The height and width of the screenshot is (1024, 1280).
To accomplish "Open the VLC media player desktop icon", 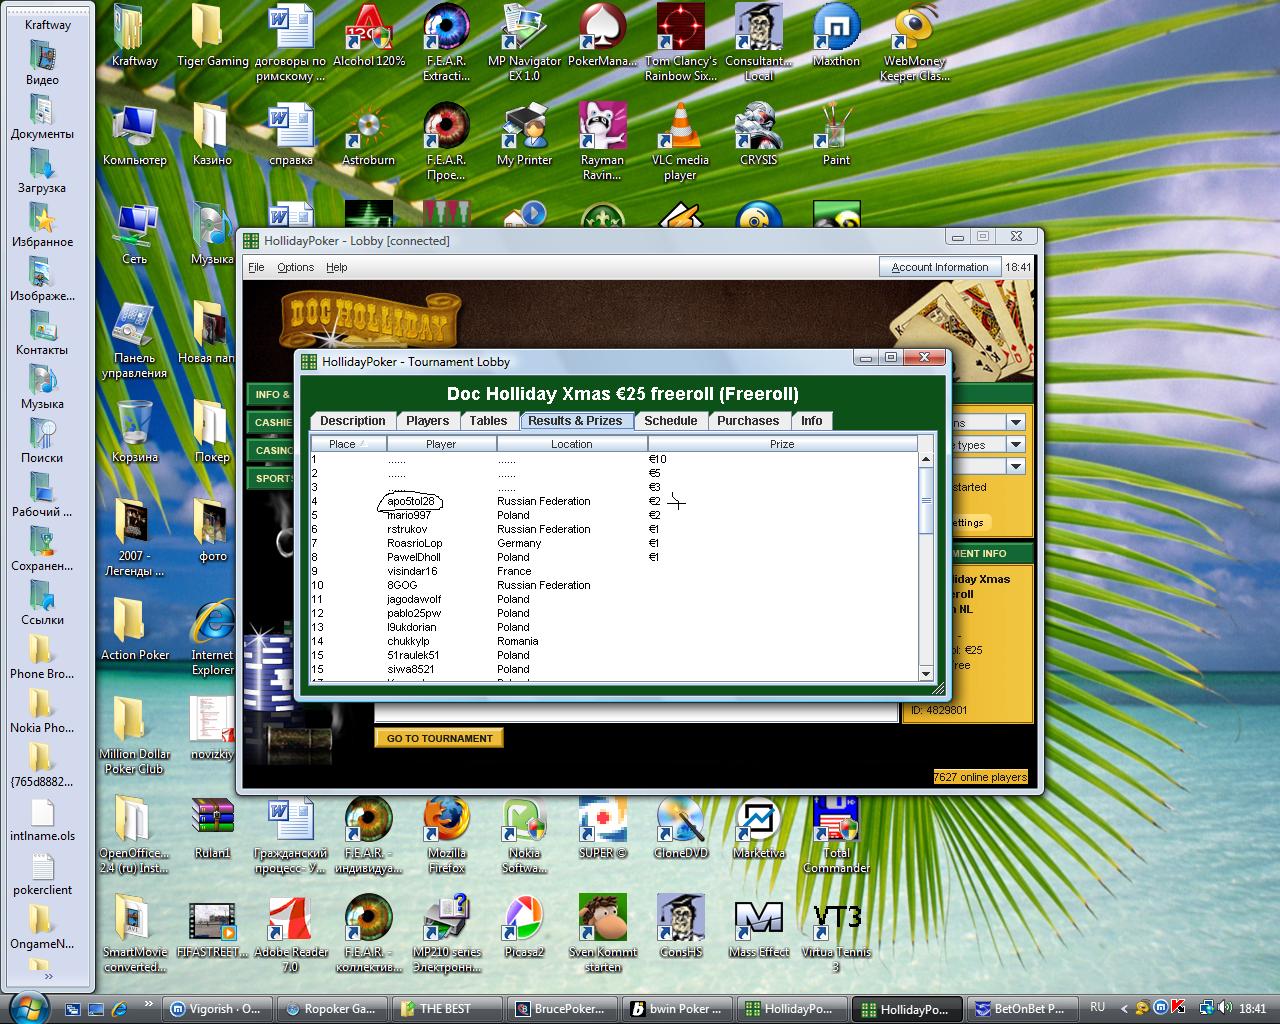I will click(680, 127).
